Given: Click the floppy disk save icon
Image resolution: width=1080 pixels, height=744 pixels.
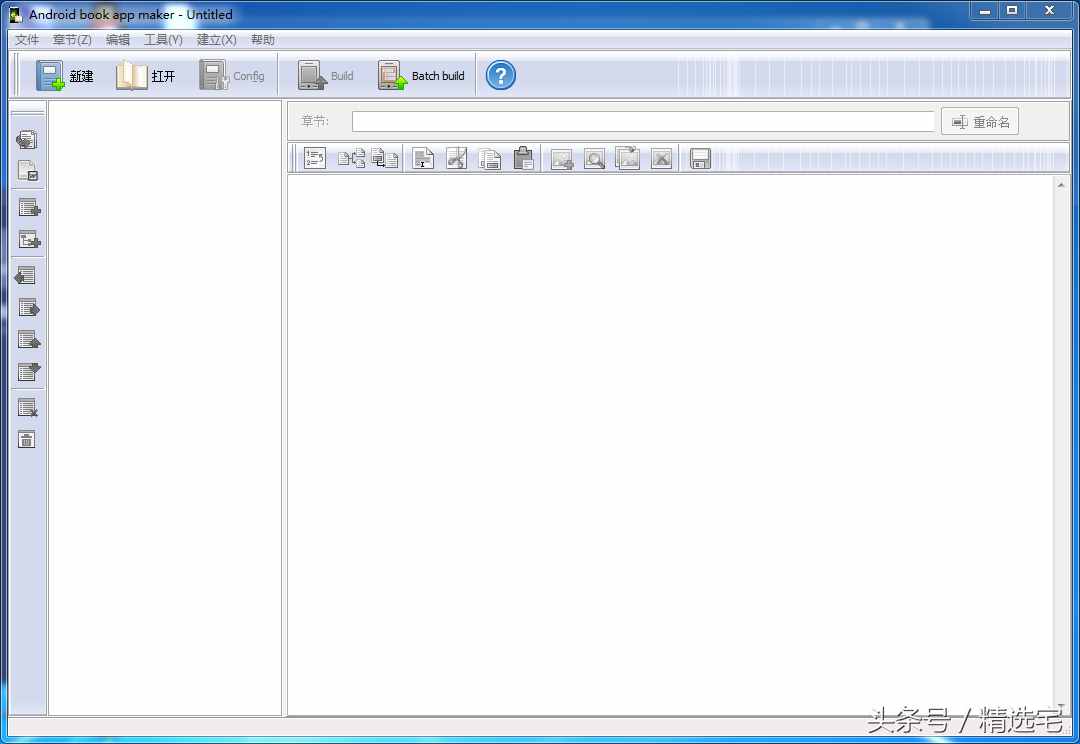Looking at the screenshot, I should (x=700, y=158).
